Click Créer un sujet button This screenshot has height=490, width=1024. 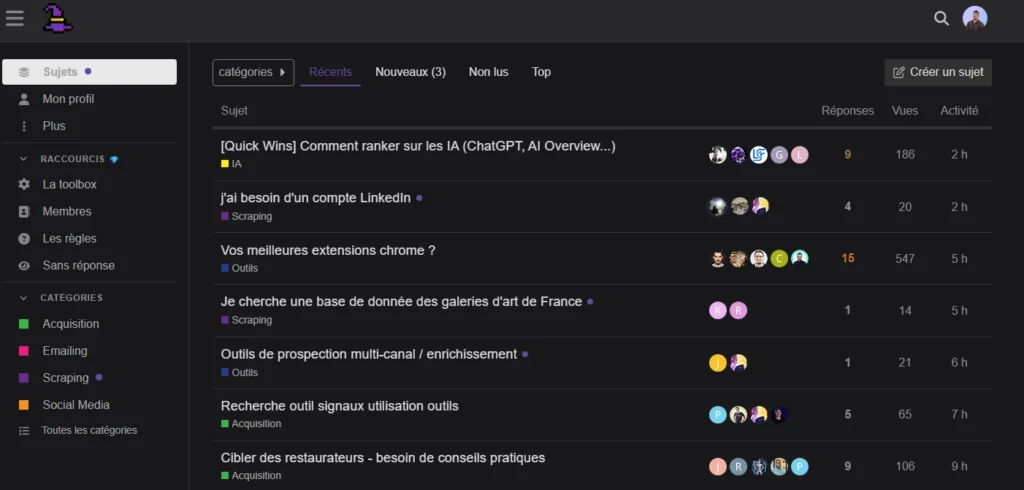(x=938, y=73)
